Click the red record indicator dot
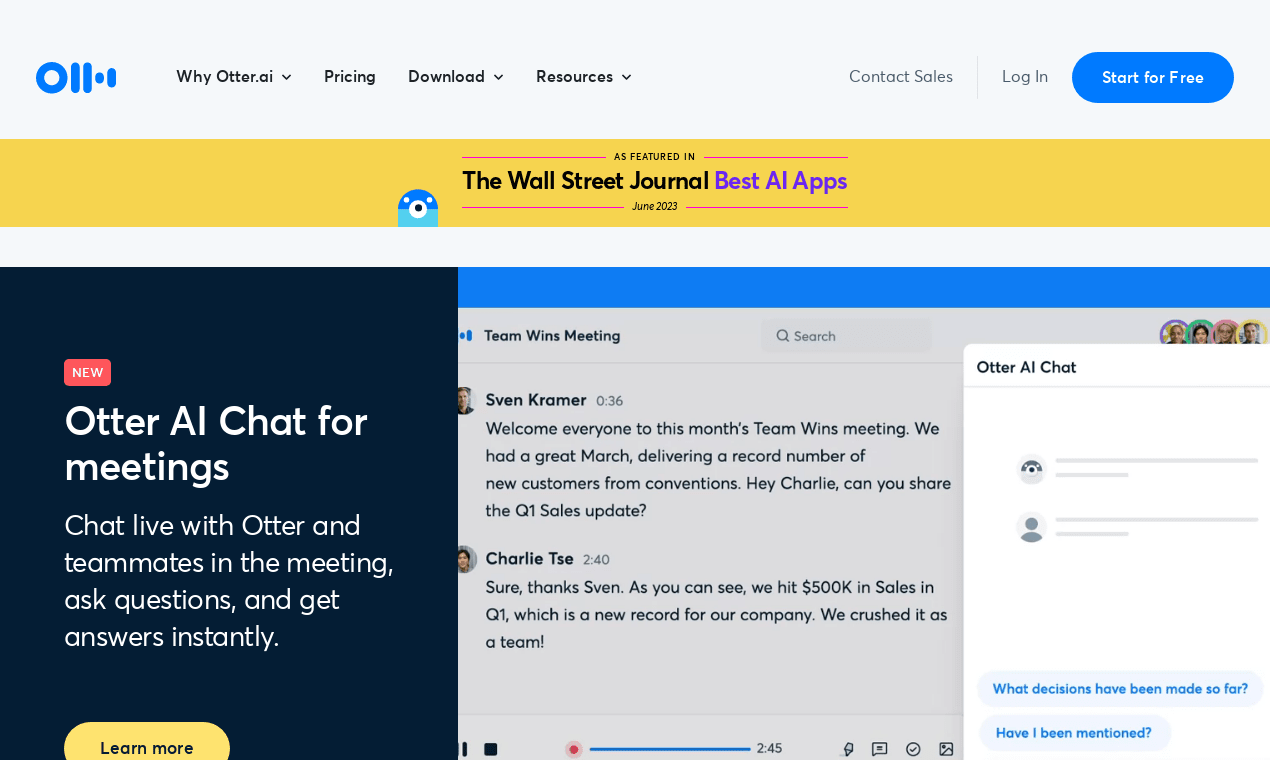 coord(574,749)
